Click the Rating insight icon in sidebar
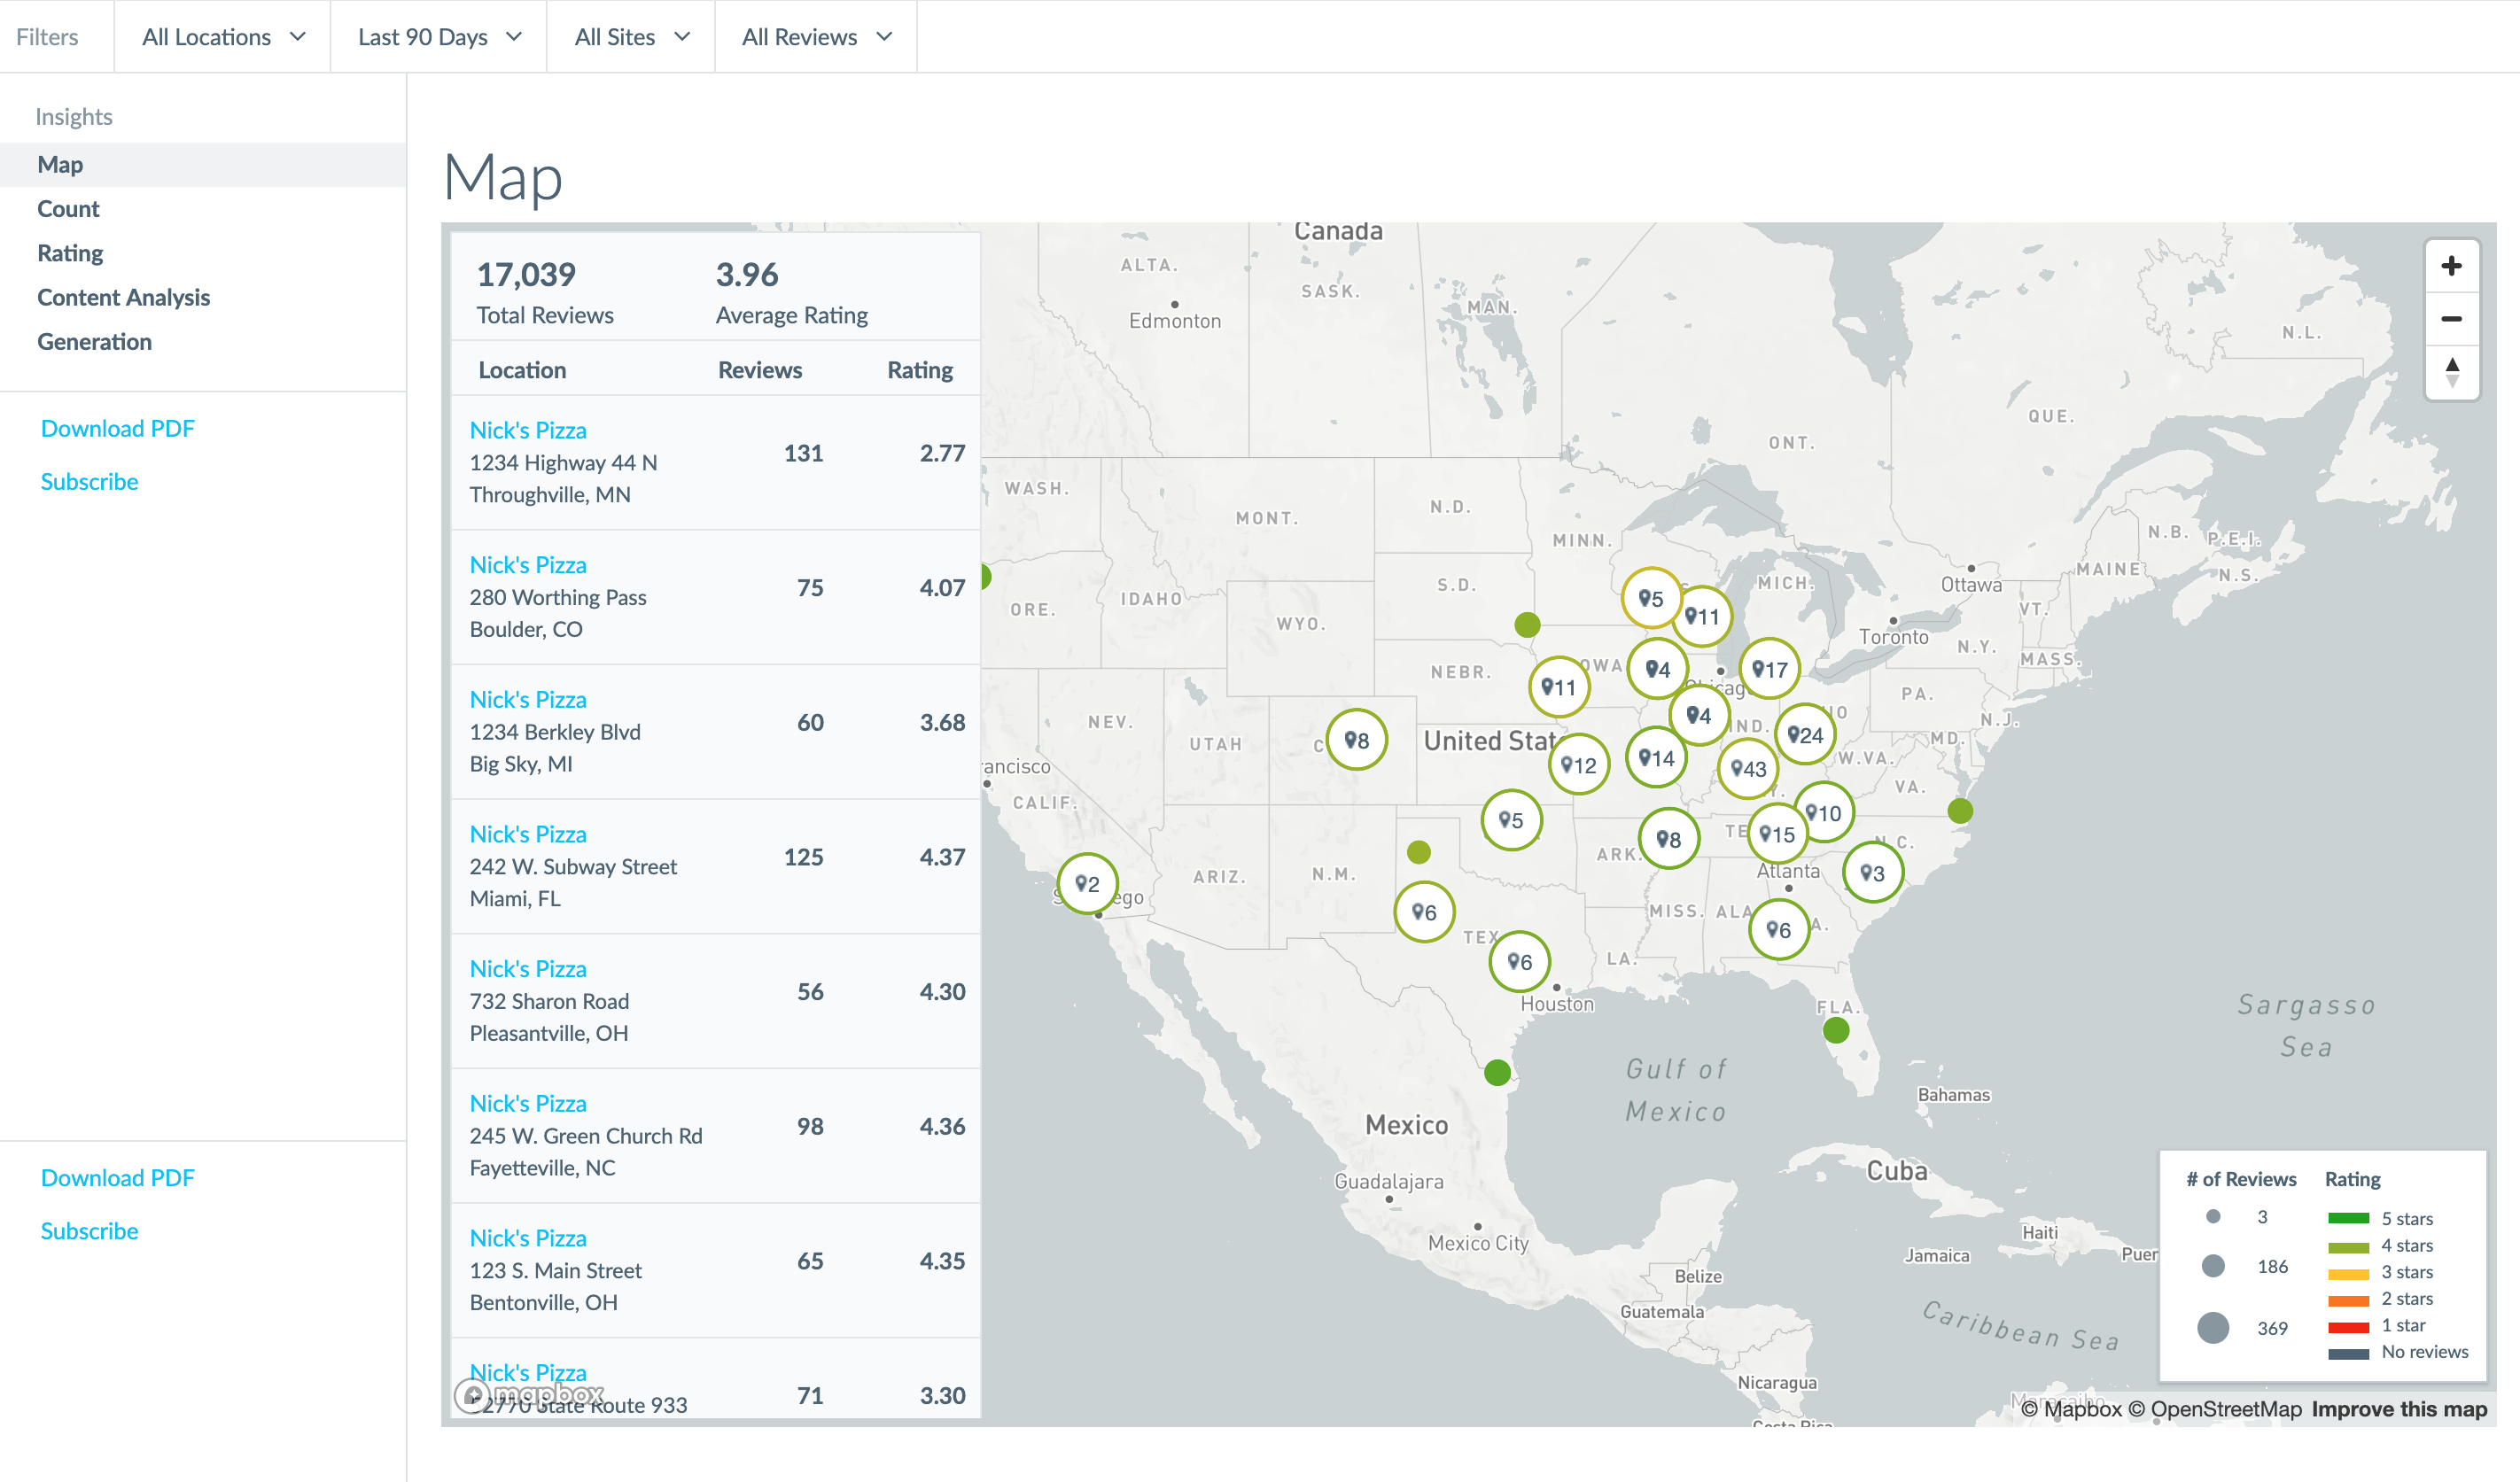 point(69,252)
